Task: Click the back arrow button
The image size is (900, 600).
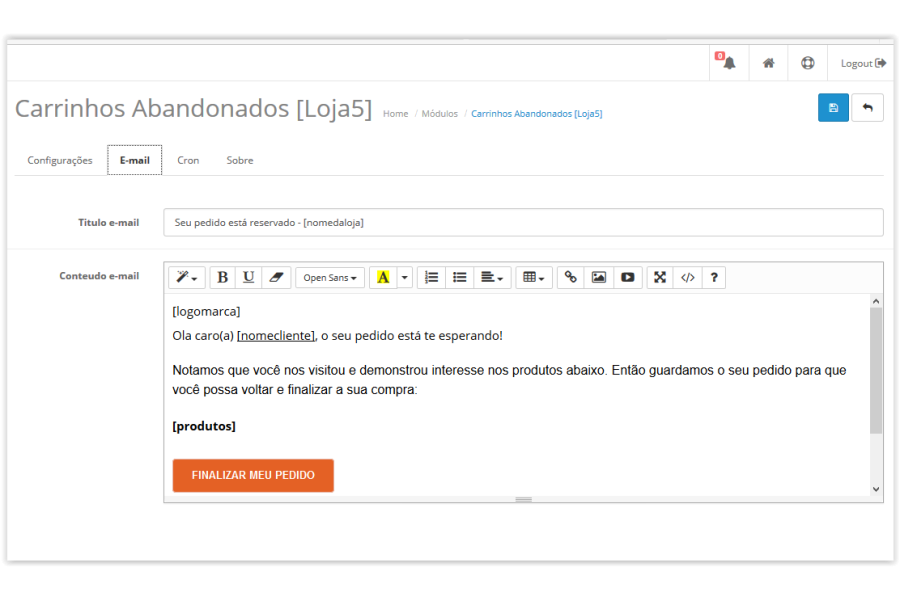Action: point(867,107)
